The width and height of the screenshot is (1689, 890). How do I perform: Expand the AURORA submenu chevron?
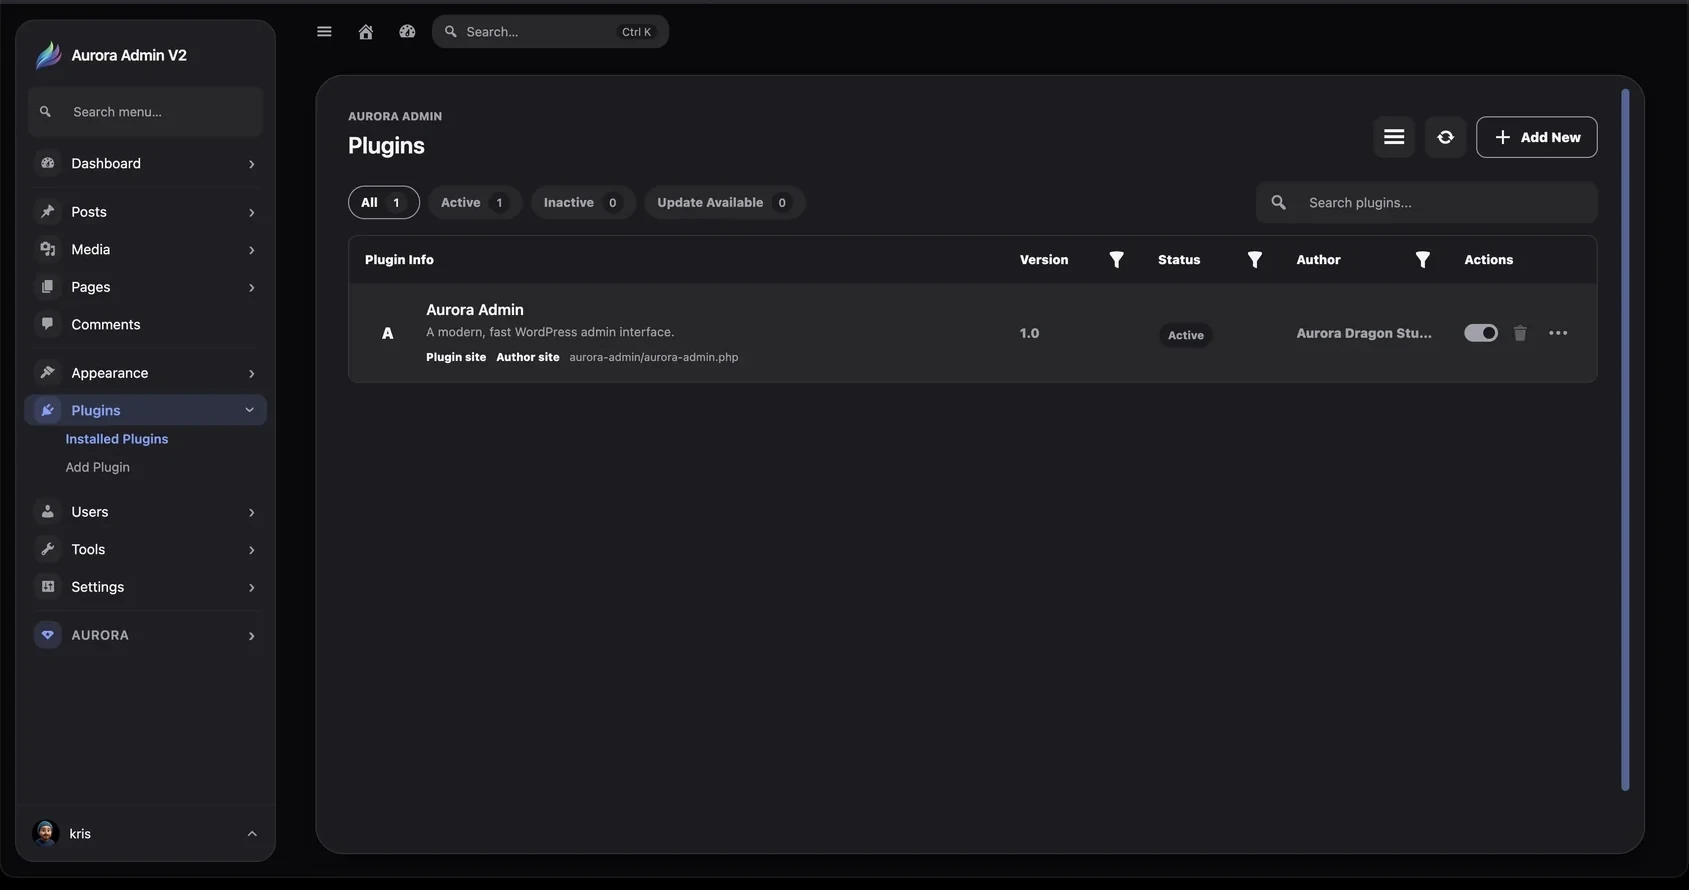click(251, 636)
